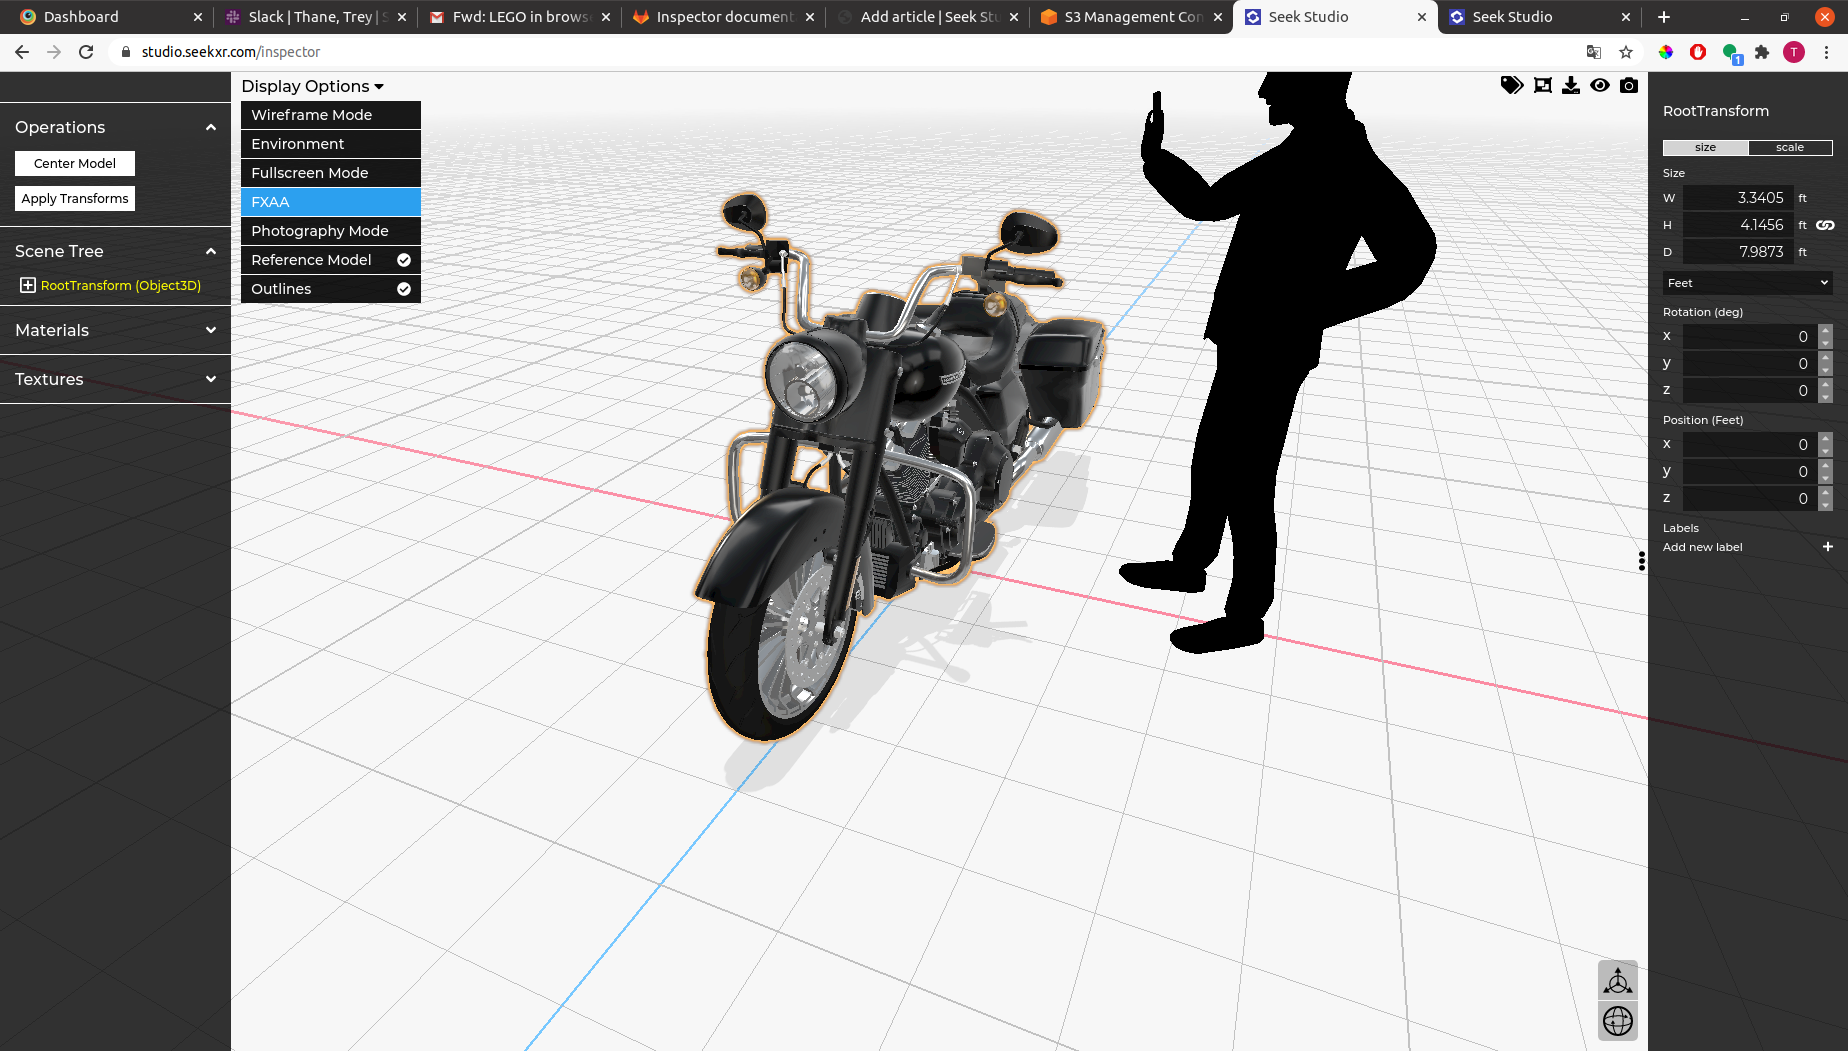The height and width of the screenshot is (1051, 1848).
Task: Select the scale toggle tab
Action: coord(1790,147)
